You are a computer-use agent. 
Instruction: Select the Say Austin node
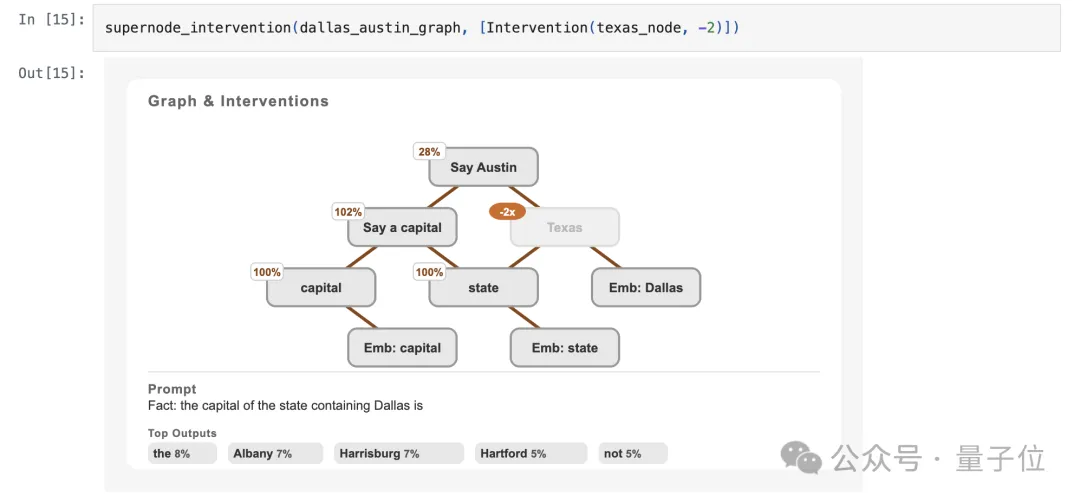483,168
